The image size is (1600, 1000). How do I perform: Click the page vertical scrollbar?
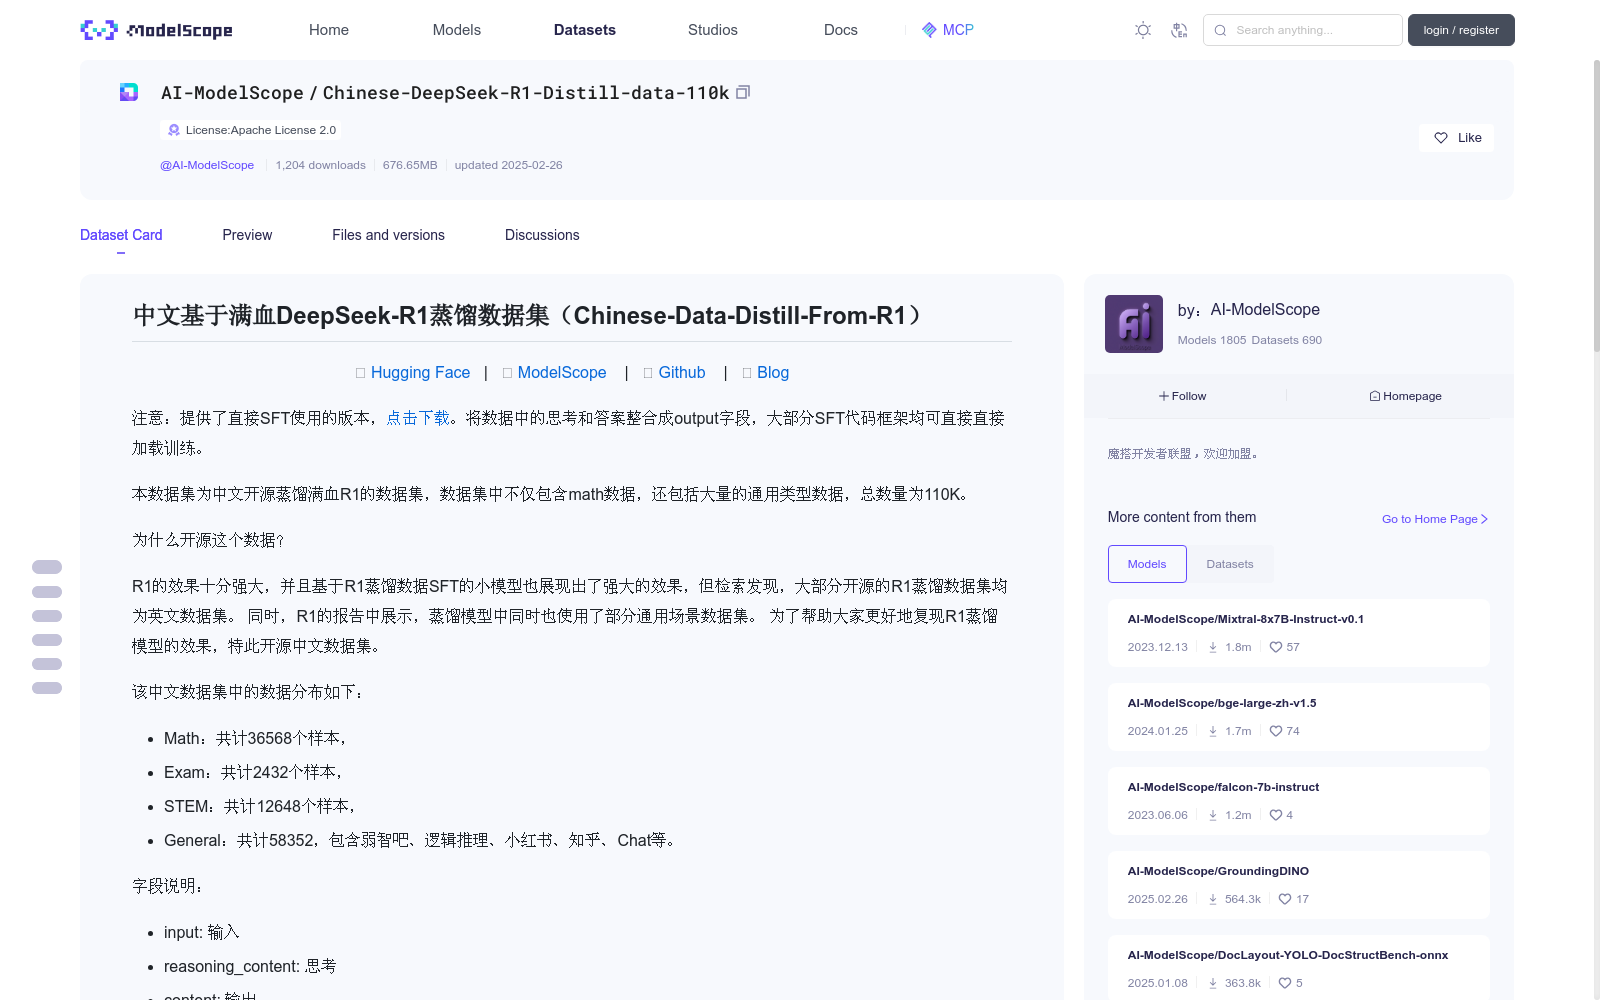click(1596, 205)
